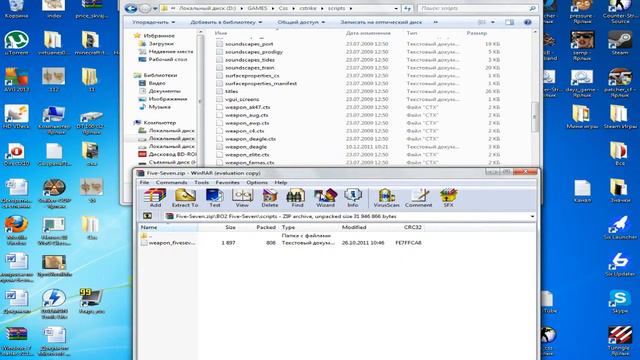Viewport: 640px width, 360px height.
Task: Select Загрузки in Explorer favorites
Action: 157,44
